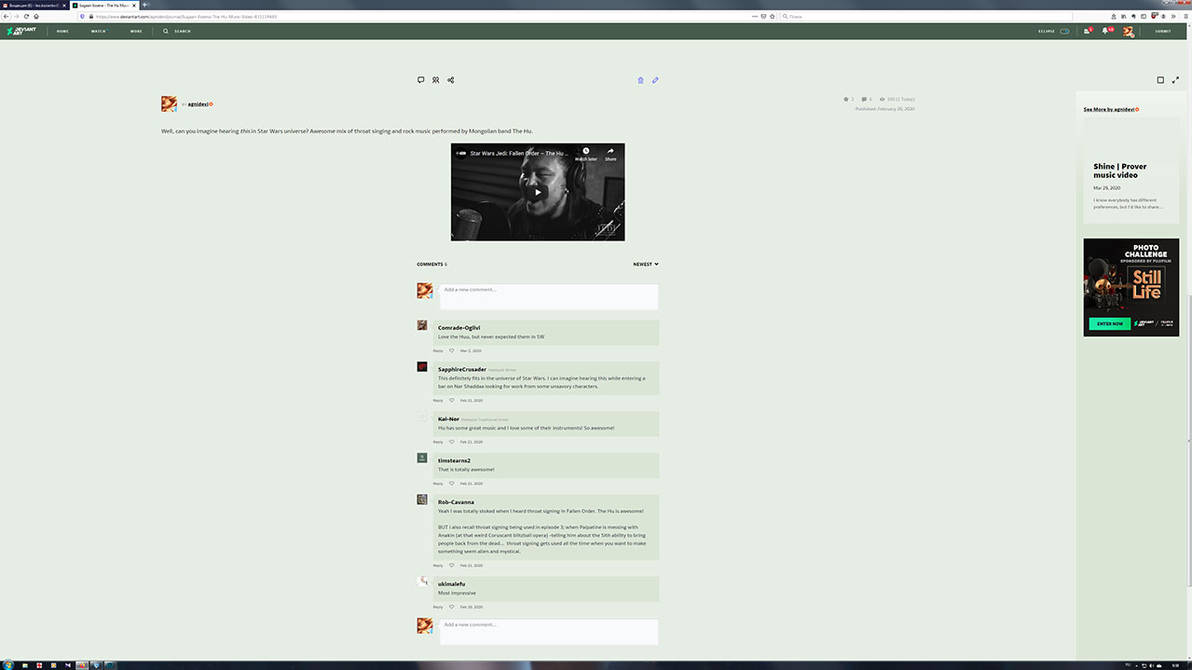The width and height of the screenshot is (1192, 670).
Task: Reply to Rob-Cavanna's comment
Action: [x=438, y=566]
